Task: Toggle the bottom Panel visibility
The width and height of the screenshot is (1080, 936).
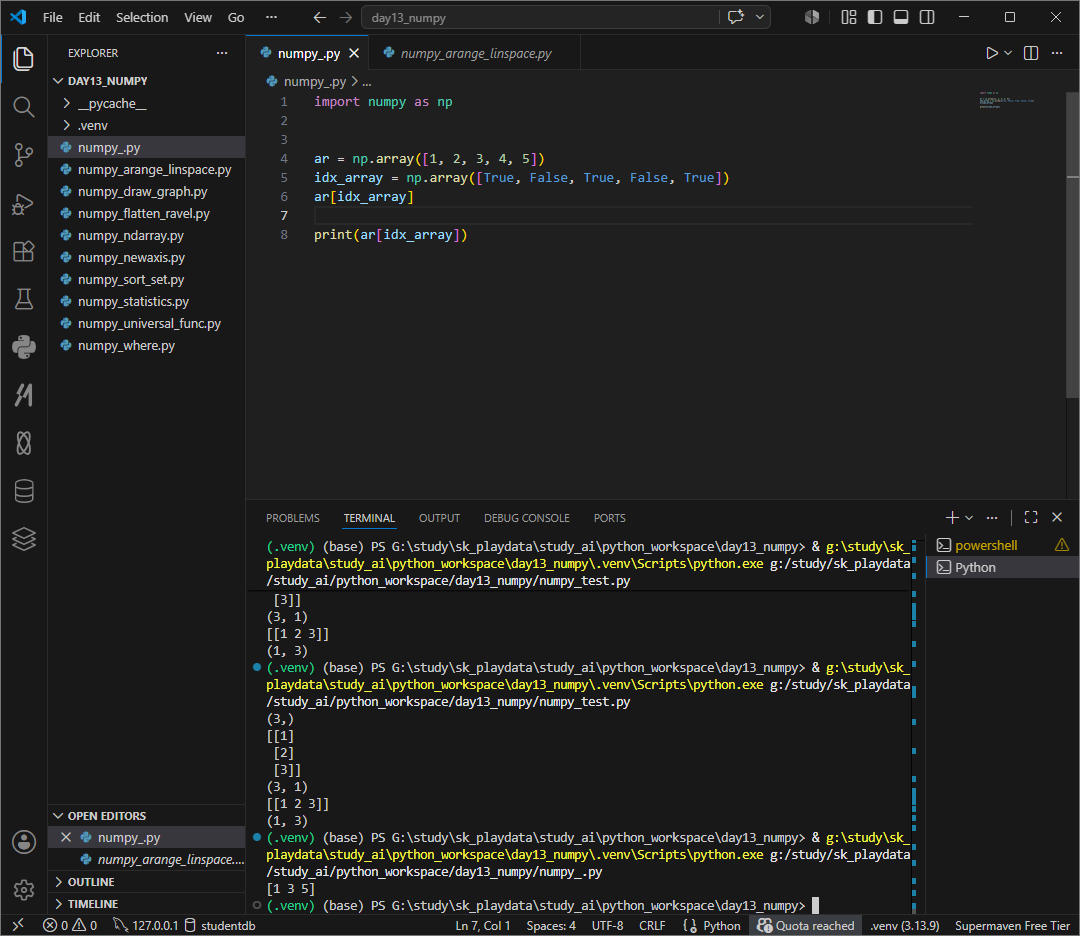Action: [x=900, y=17]
